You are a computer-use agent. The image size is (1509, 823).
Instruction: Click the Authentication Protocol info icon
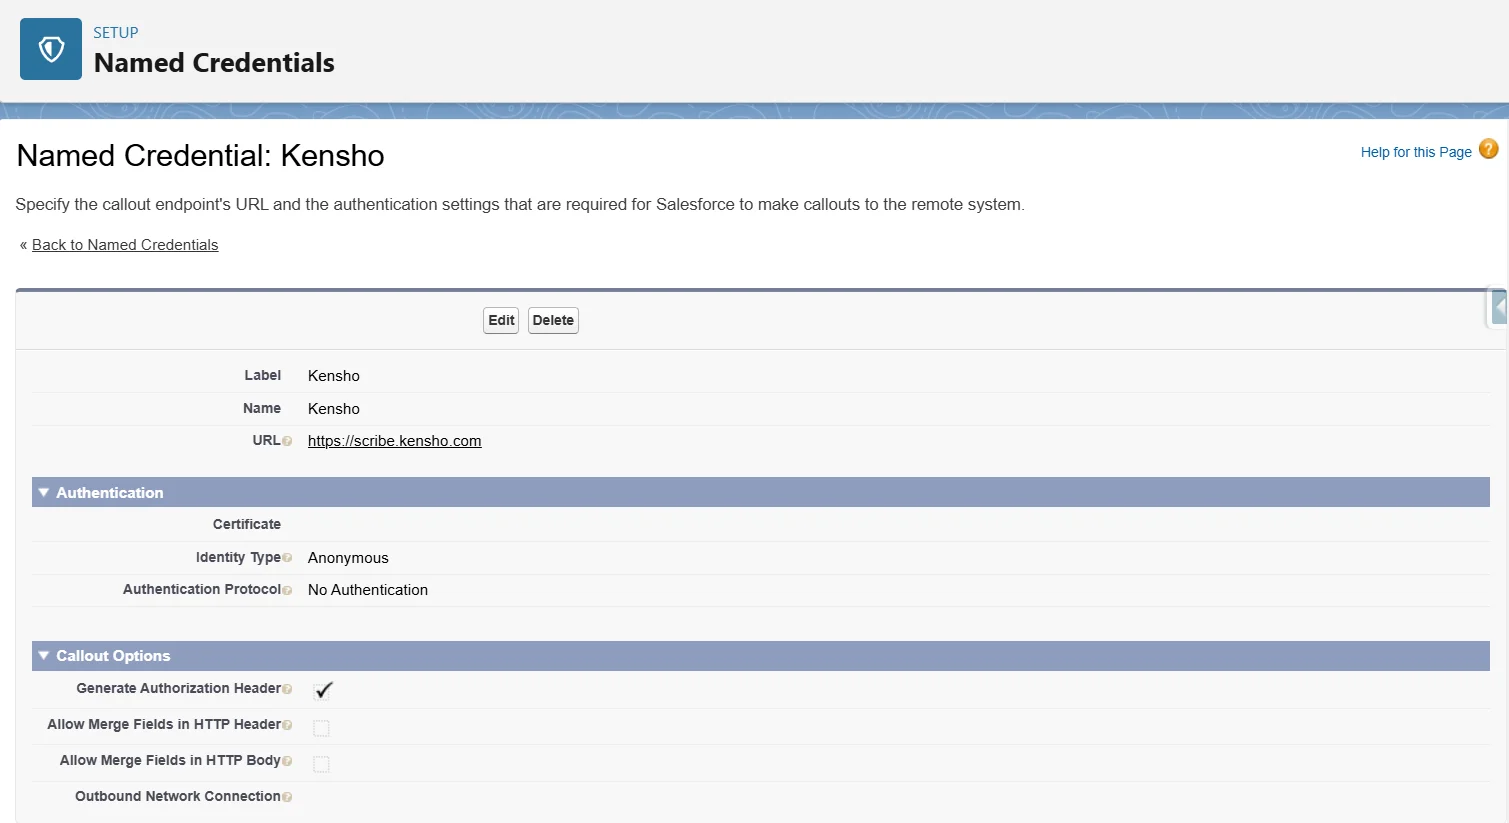(287, 590)
